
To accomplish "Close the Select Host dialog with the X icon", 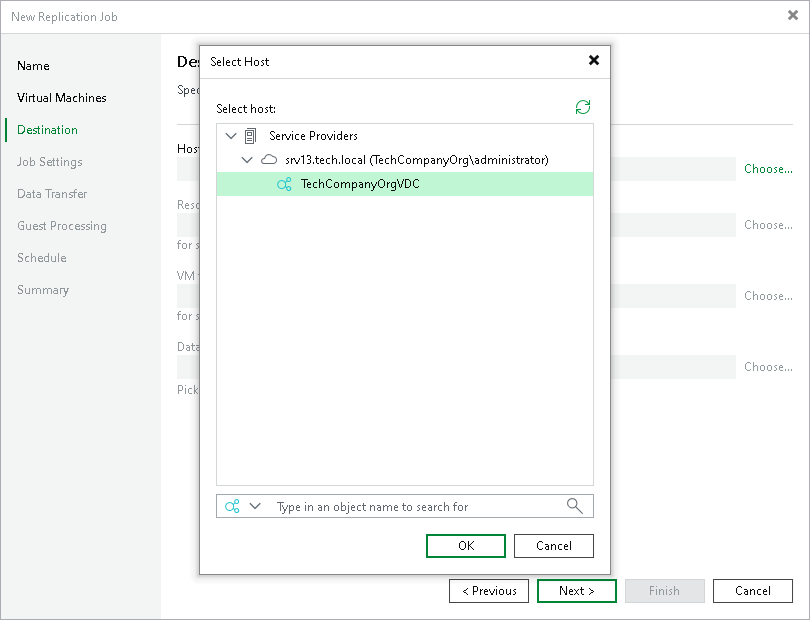I will [594, 60].
